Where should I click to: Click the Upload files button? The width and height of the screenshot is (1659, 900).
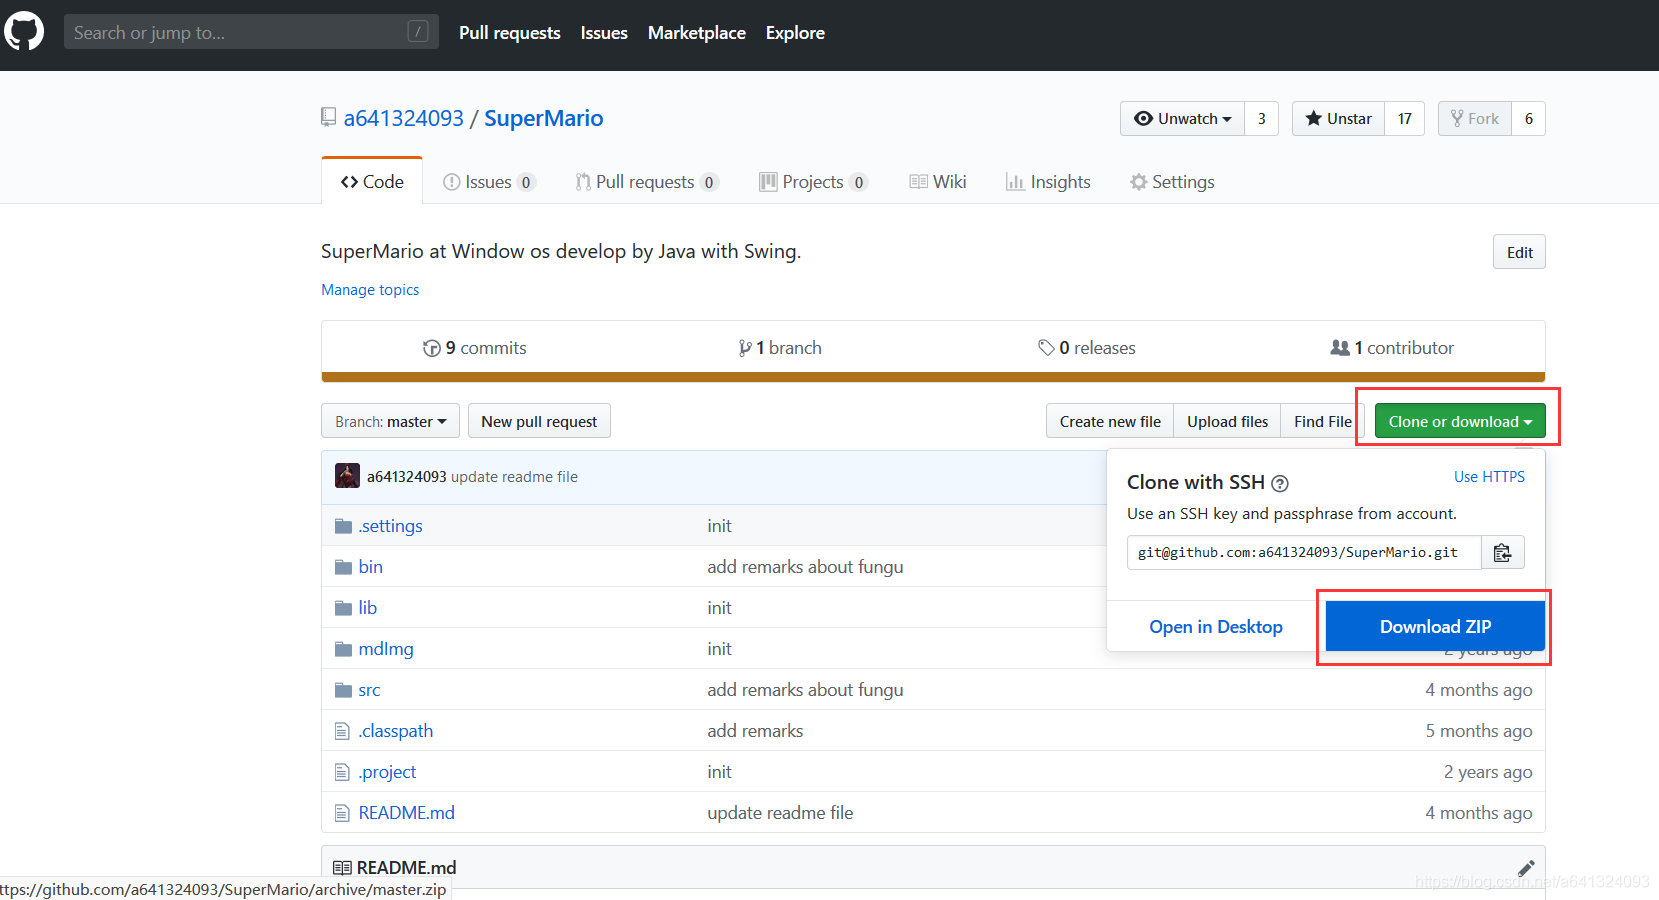point(1227,421)
